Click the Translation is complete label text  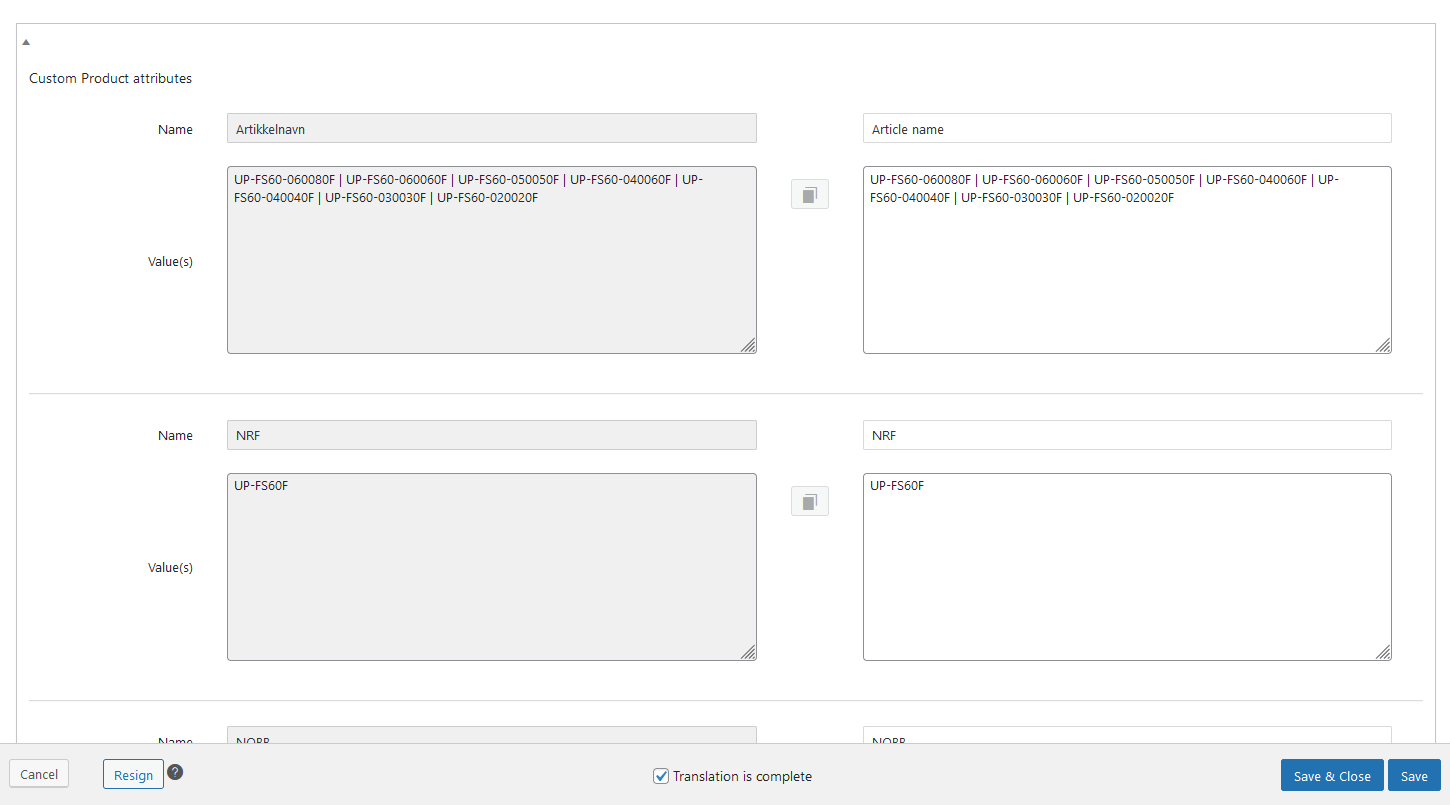[x=742, y=776]
